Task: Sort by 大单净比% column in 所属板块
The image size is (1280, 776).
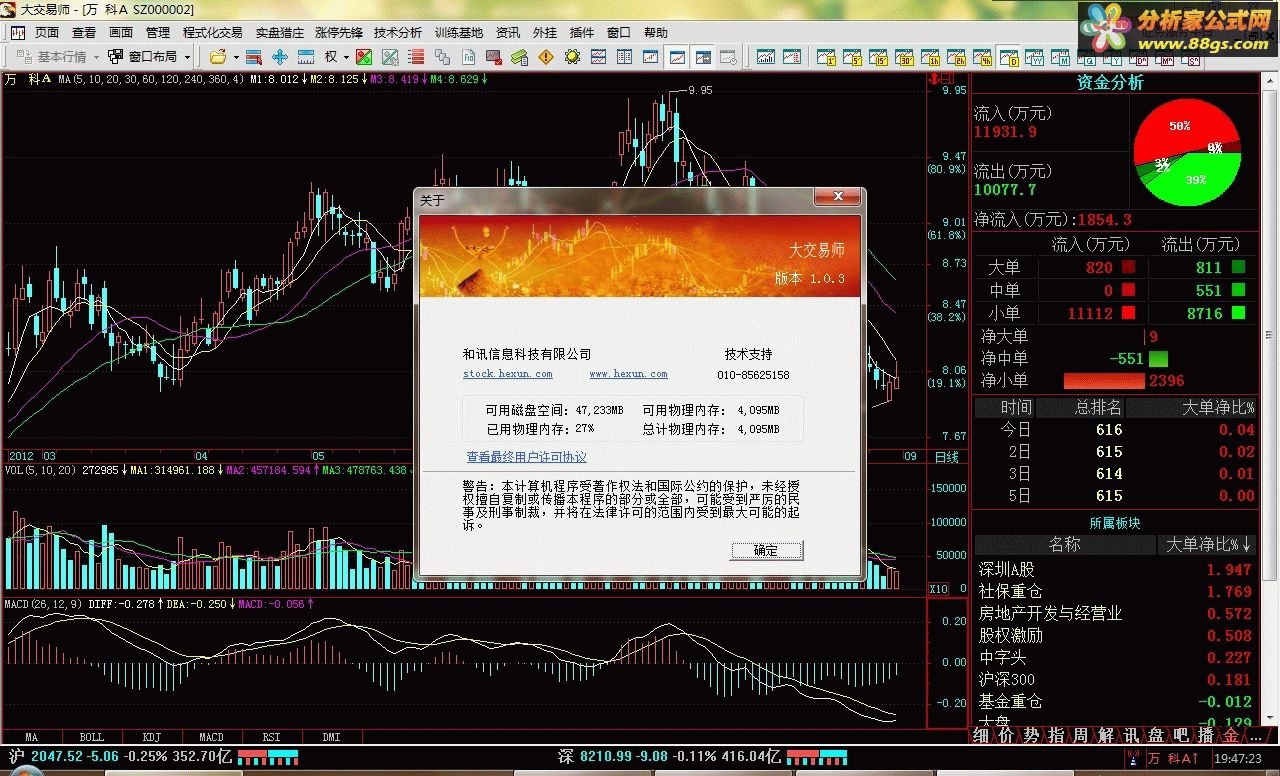Action: point(1209,545)
